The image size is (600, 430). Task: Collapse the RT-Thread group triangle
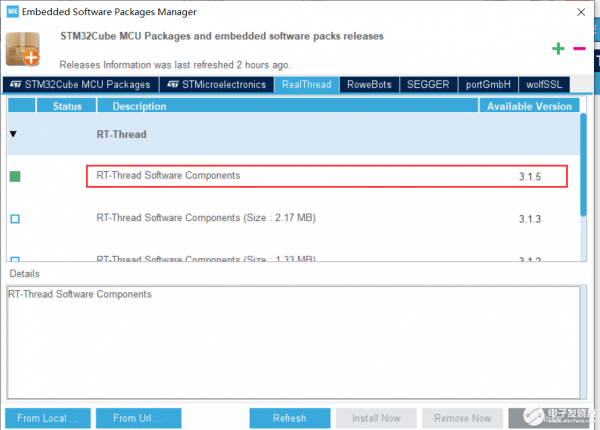[13, 134]
